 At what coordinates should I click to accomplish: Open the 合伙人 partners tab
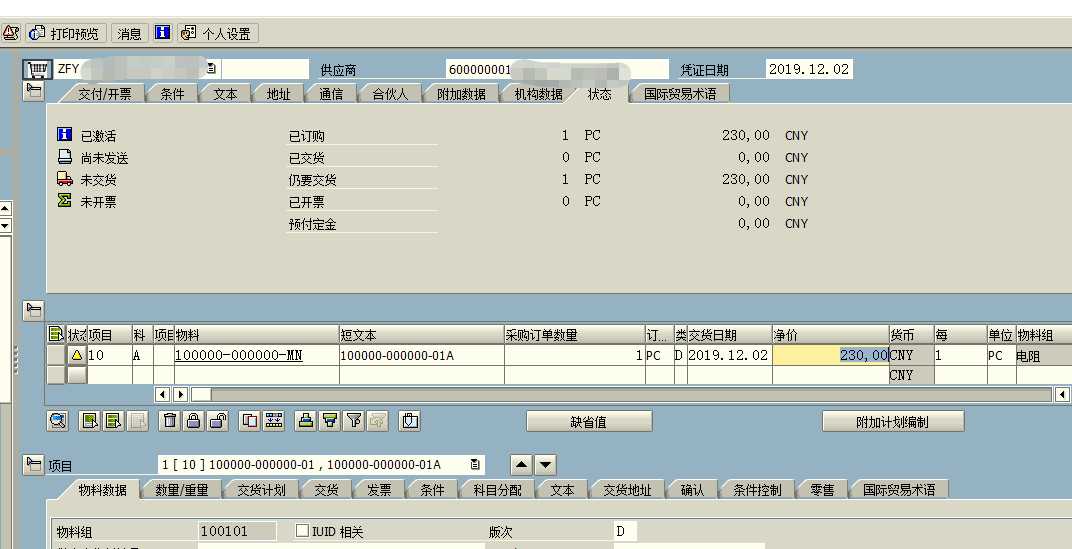tap(390, 94)
